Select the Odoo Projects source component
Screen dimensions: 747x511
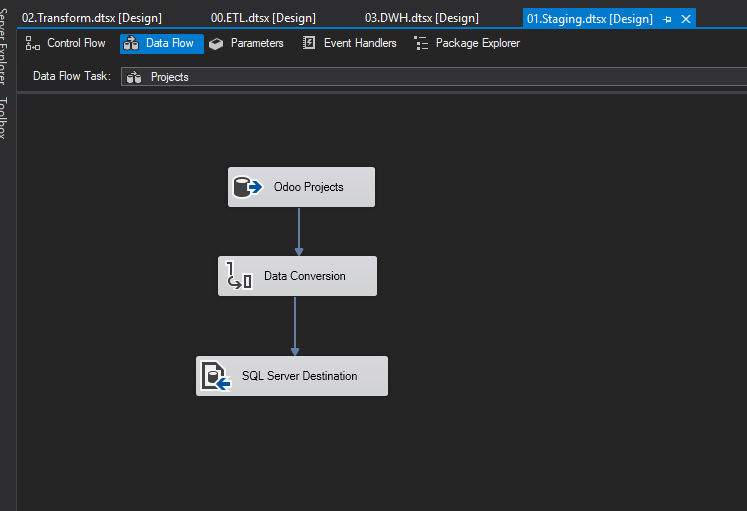[x=301, y=187]
